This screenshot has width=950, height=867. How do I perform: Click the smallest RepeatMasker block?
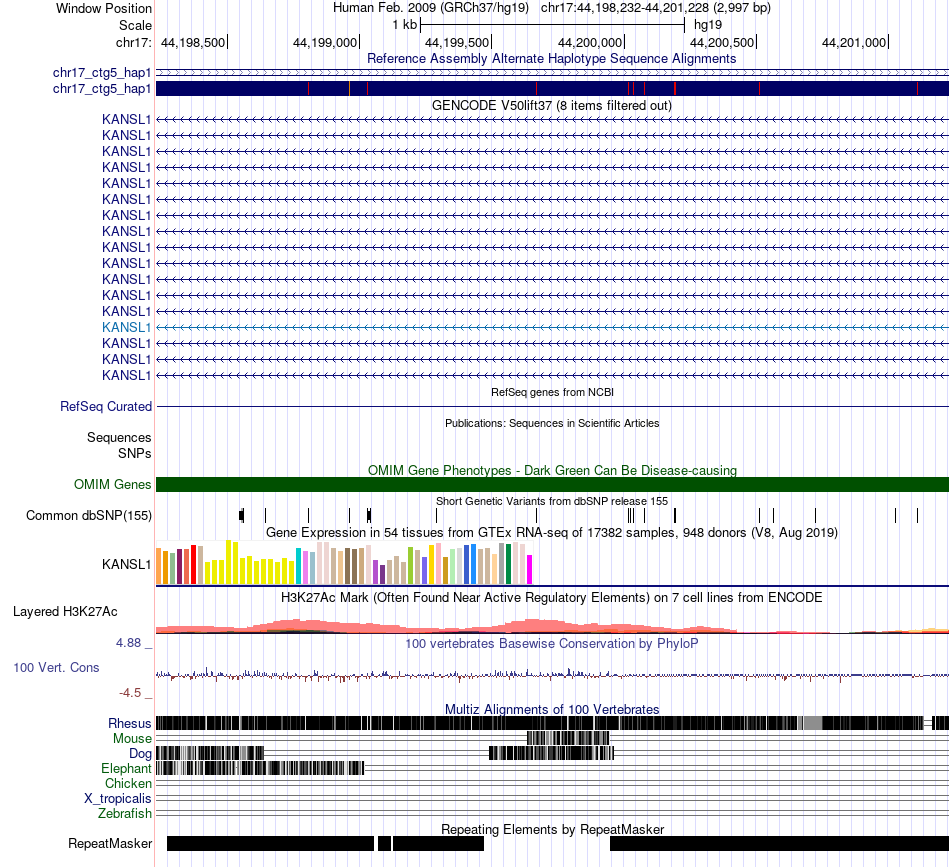coord(384,843)
